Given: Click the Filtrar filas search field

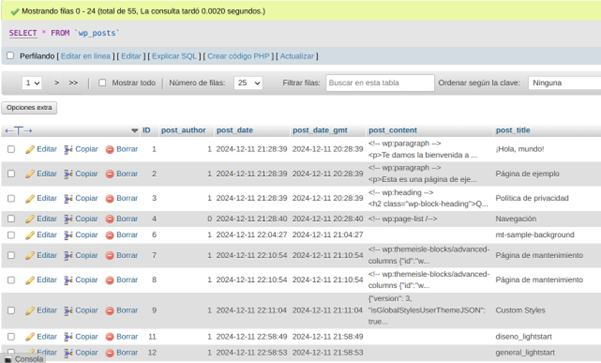Looking at the screenshot, I should [380, 83].
